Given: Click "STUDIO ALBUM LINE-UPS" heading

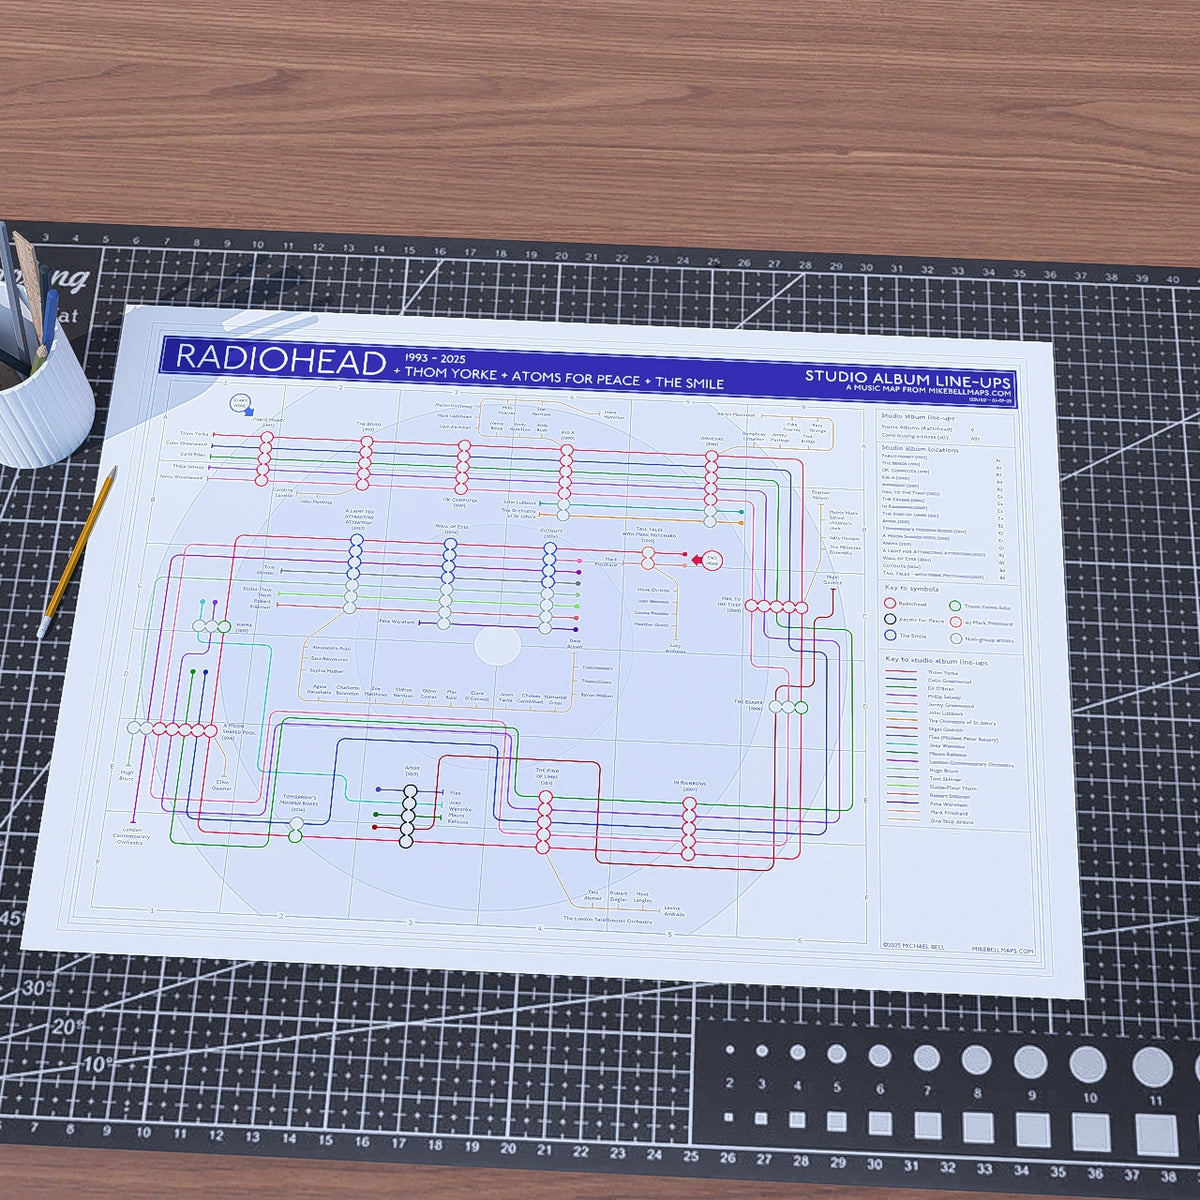Looking at the screenshot, I should 908,380.
